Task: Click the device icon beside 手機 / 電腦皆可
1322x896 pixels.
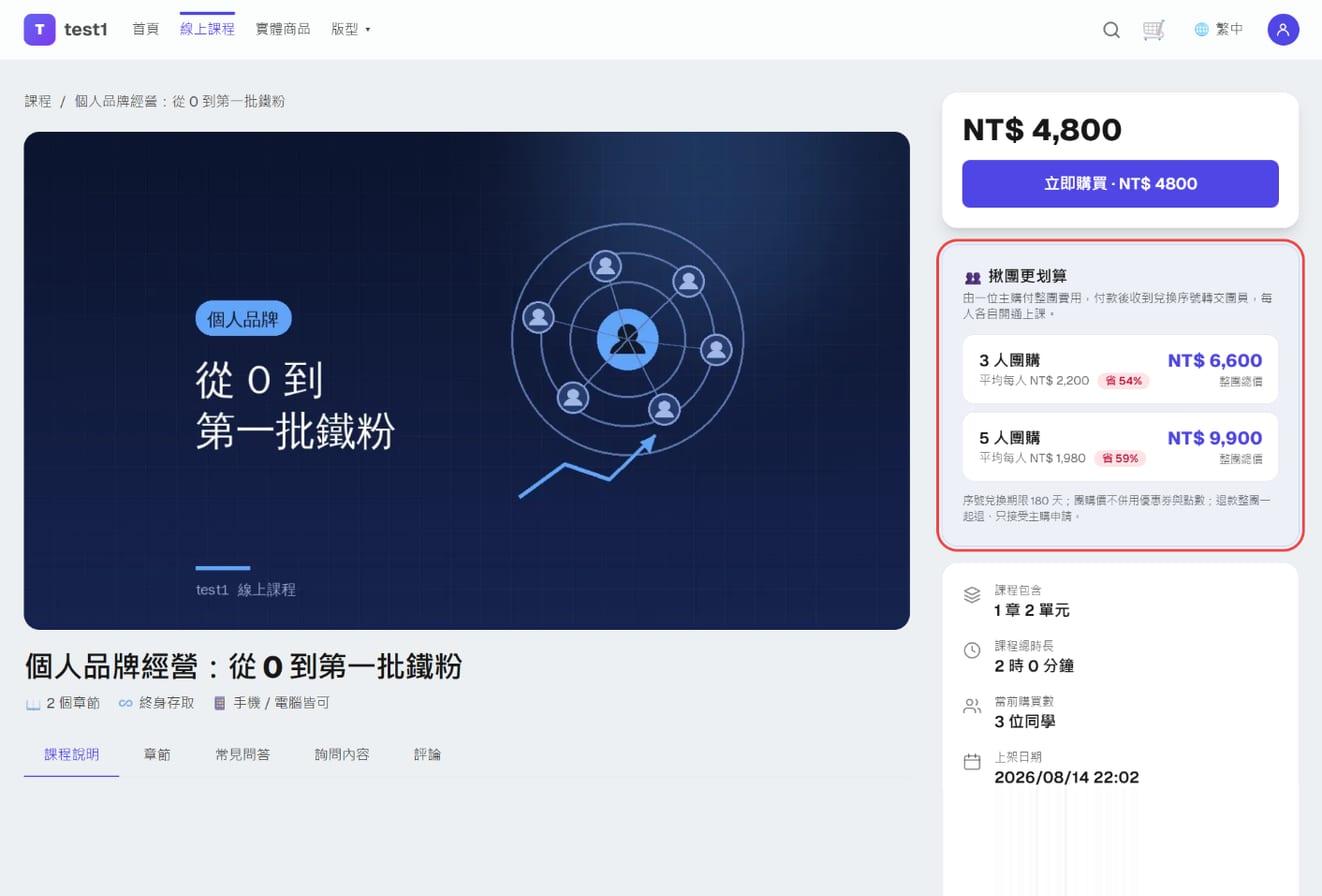Action: point(220,703)
